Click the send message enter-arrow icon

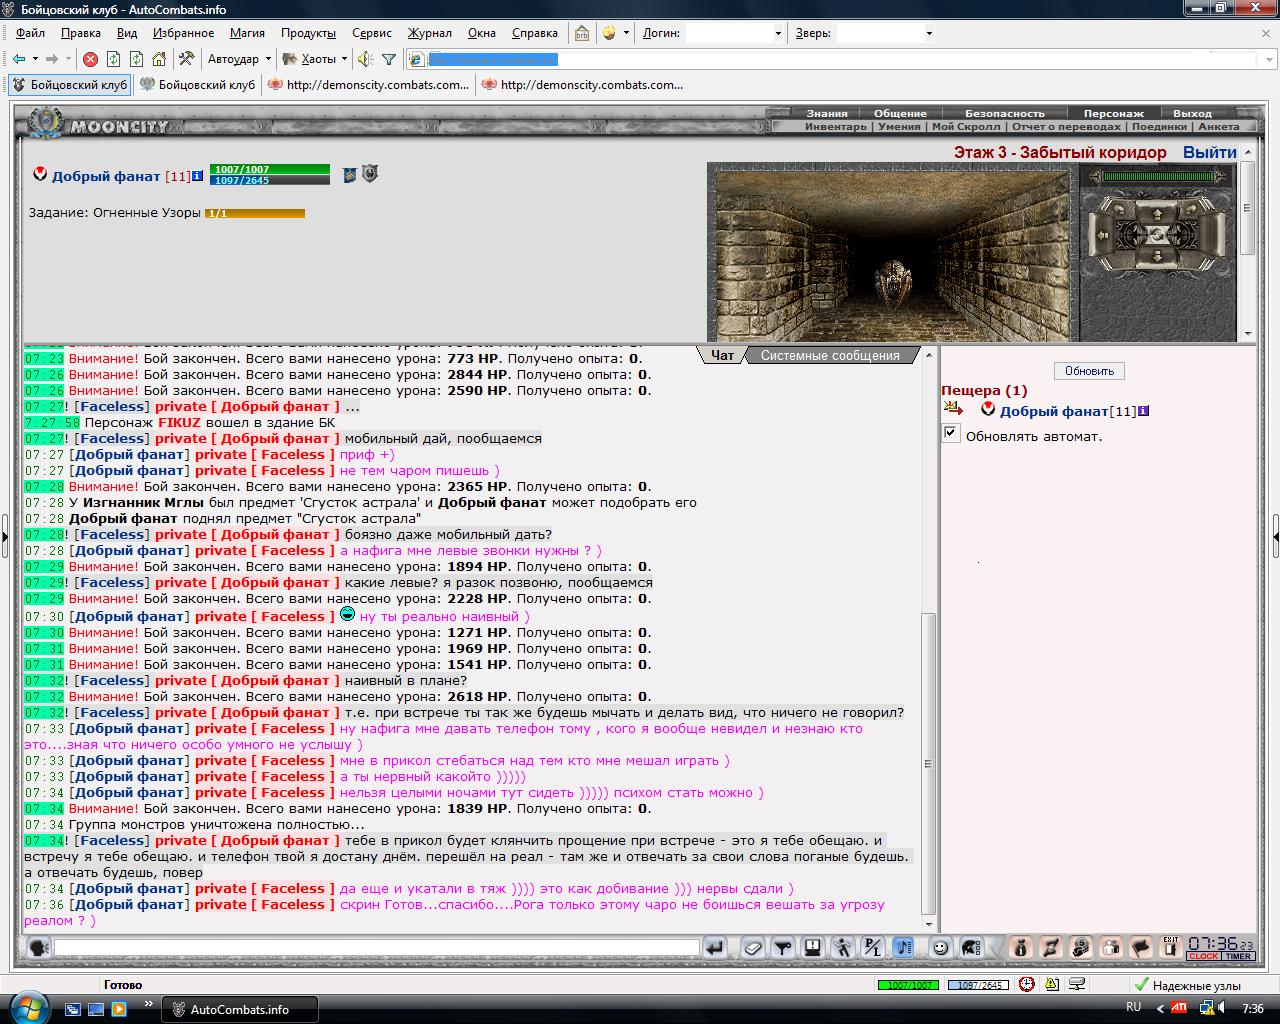715,947
